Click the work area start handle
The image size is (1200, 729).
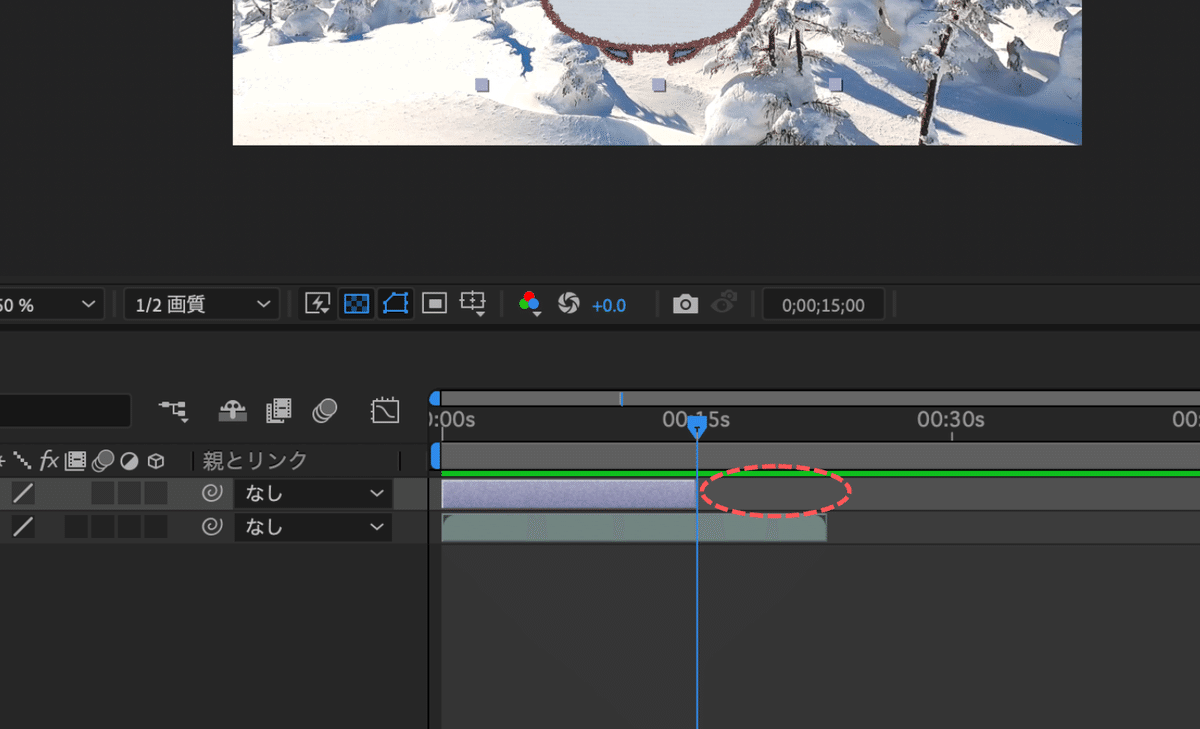(435, 456)
